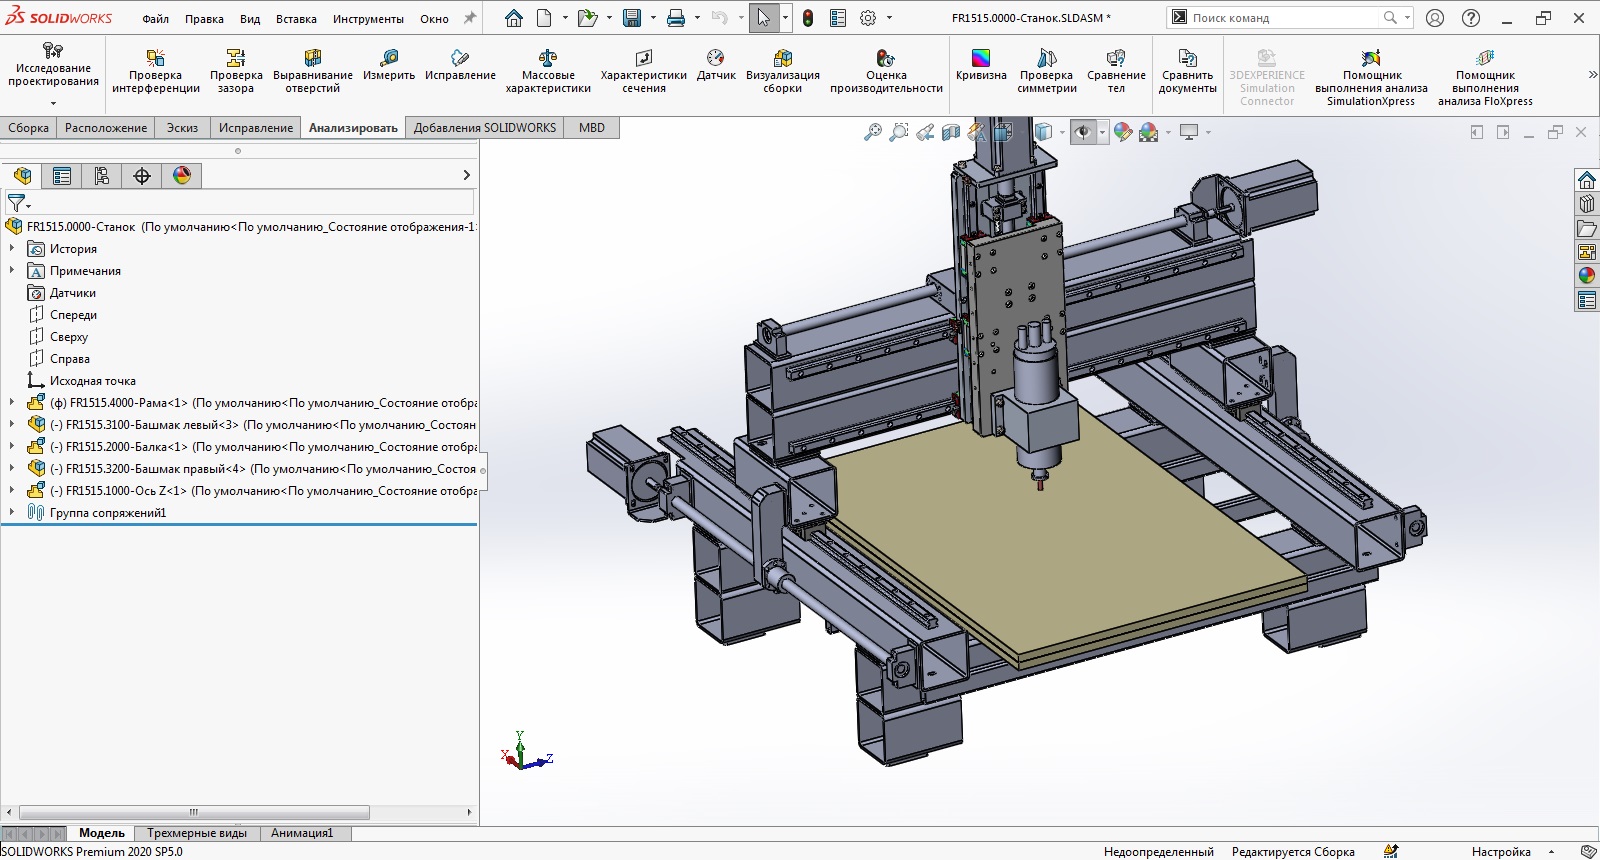
Task: Add a Sensor (Датчик)
Action: pyautogui.click(x=716, y=64)
